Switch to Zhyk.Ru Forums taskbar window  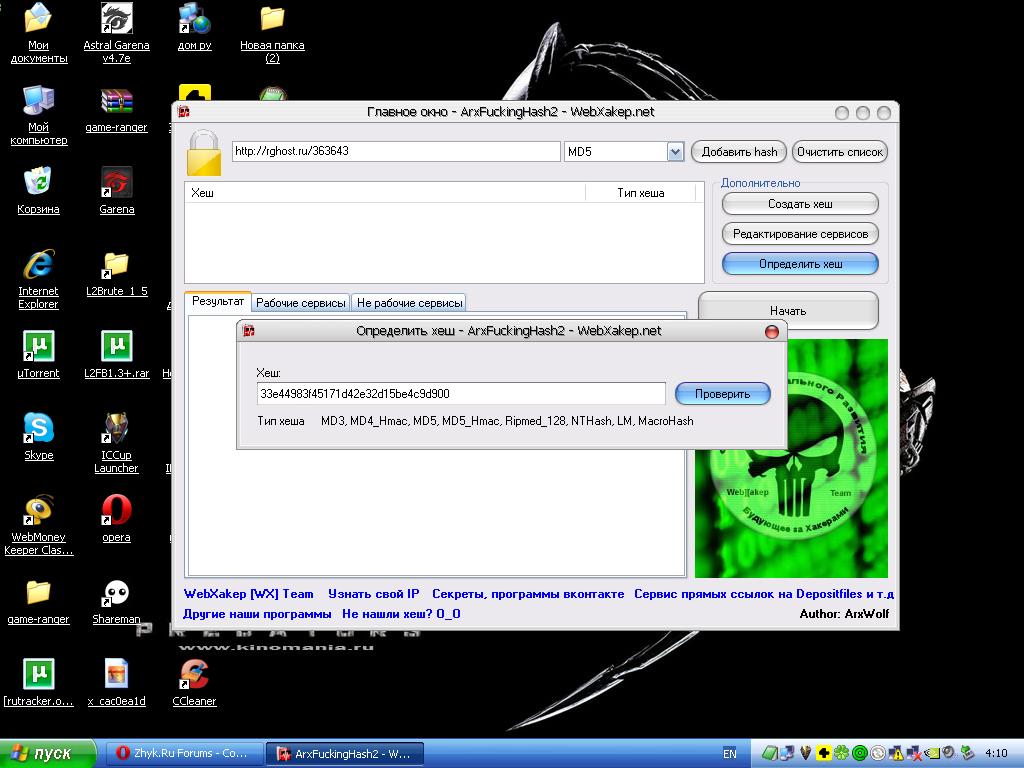tap(183, 754)
